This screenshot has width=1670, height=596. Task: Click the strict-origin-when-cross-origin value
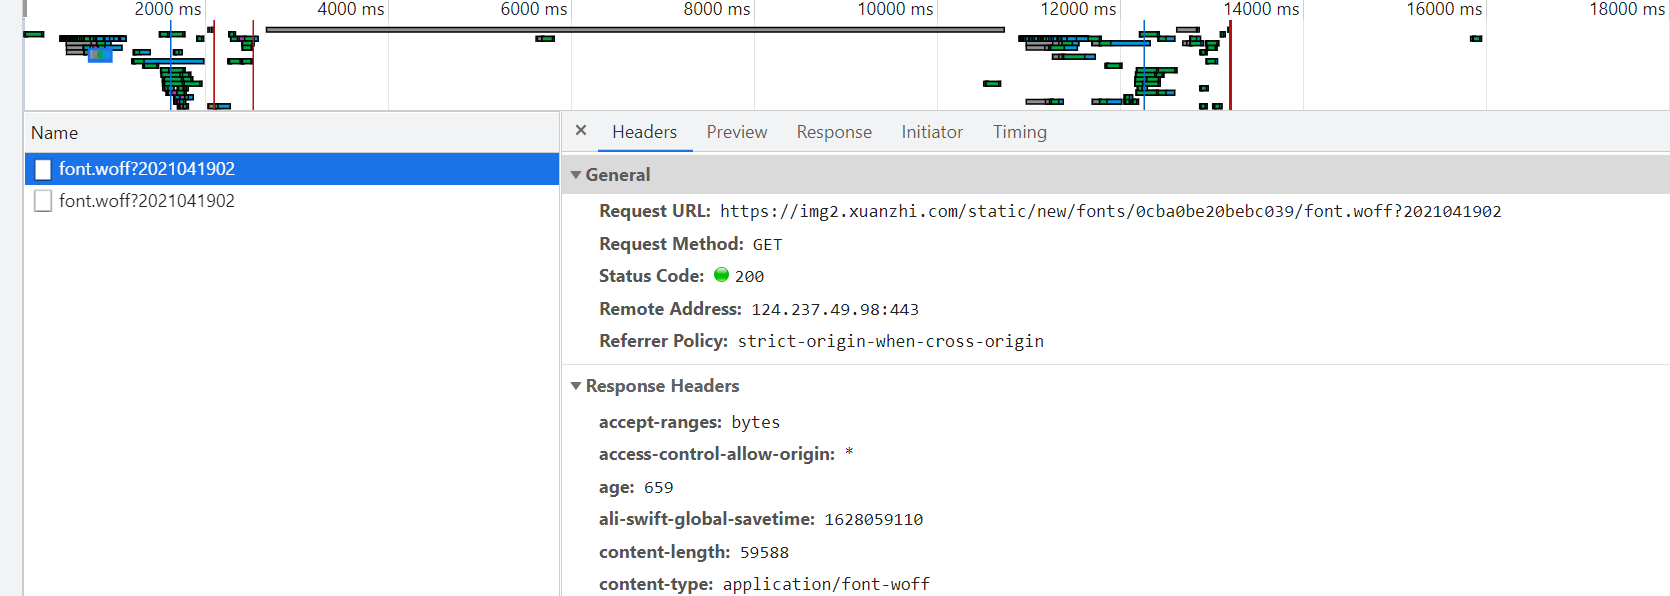point(890,342)
